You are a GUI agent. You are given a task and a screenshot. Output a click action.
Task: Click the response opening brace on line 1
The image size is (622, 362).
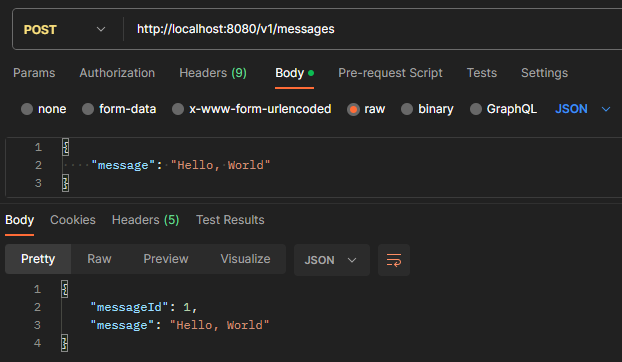point(65,289)
